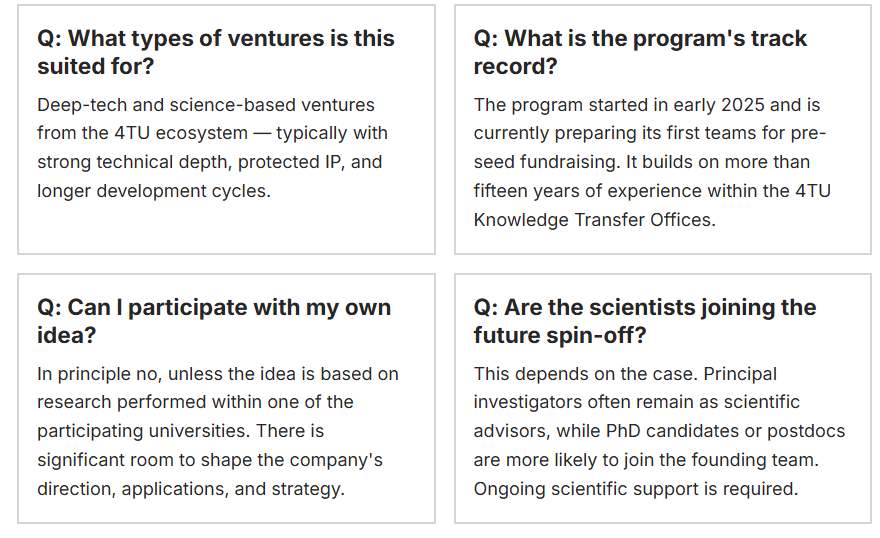Select the "Are the scientists joining" question heading
880x538 pixels.
(645, 321)
